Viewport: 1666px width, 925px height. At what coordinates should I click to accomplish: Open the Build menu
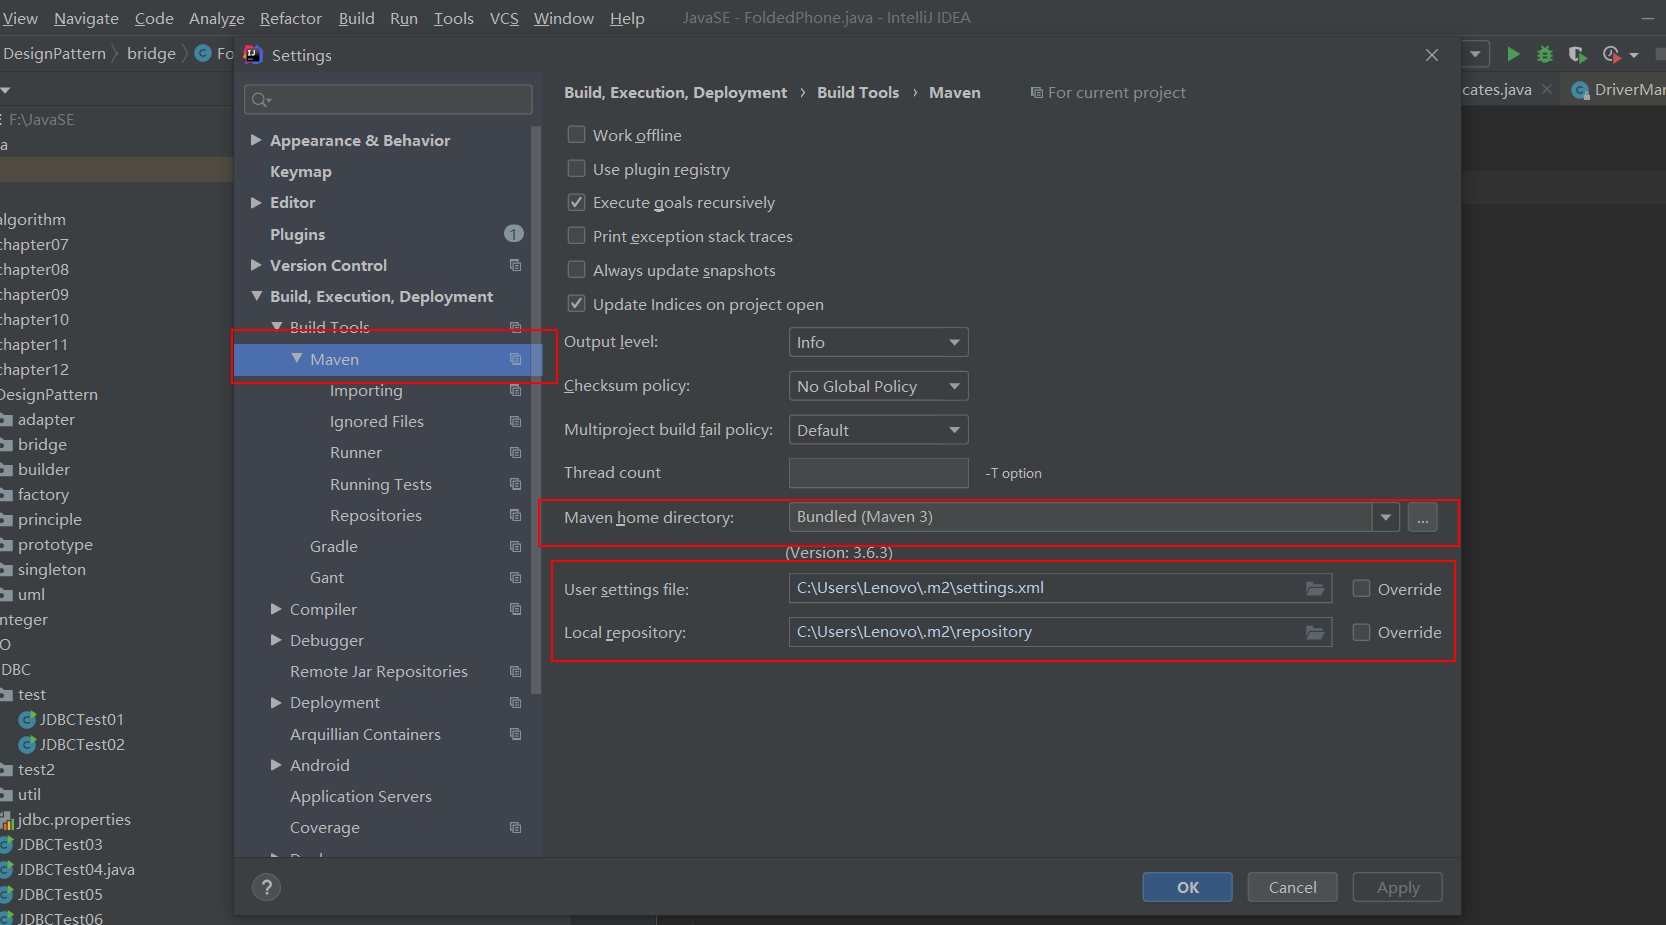coord(356,18)
